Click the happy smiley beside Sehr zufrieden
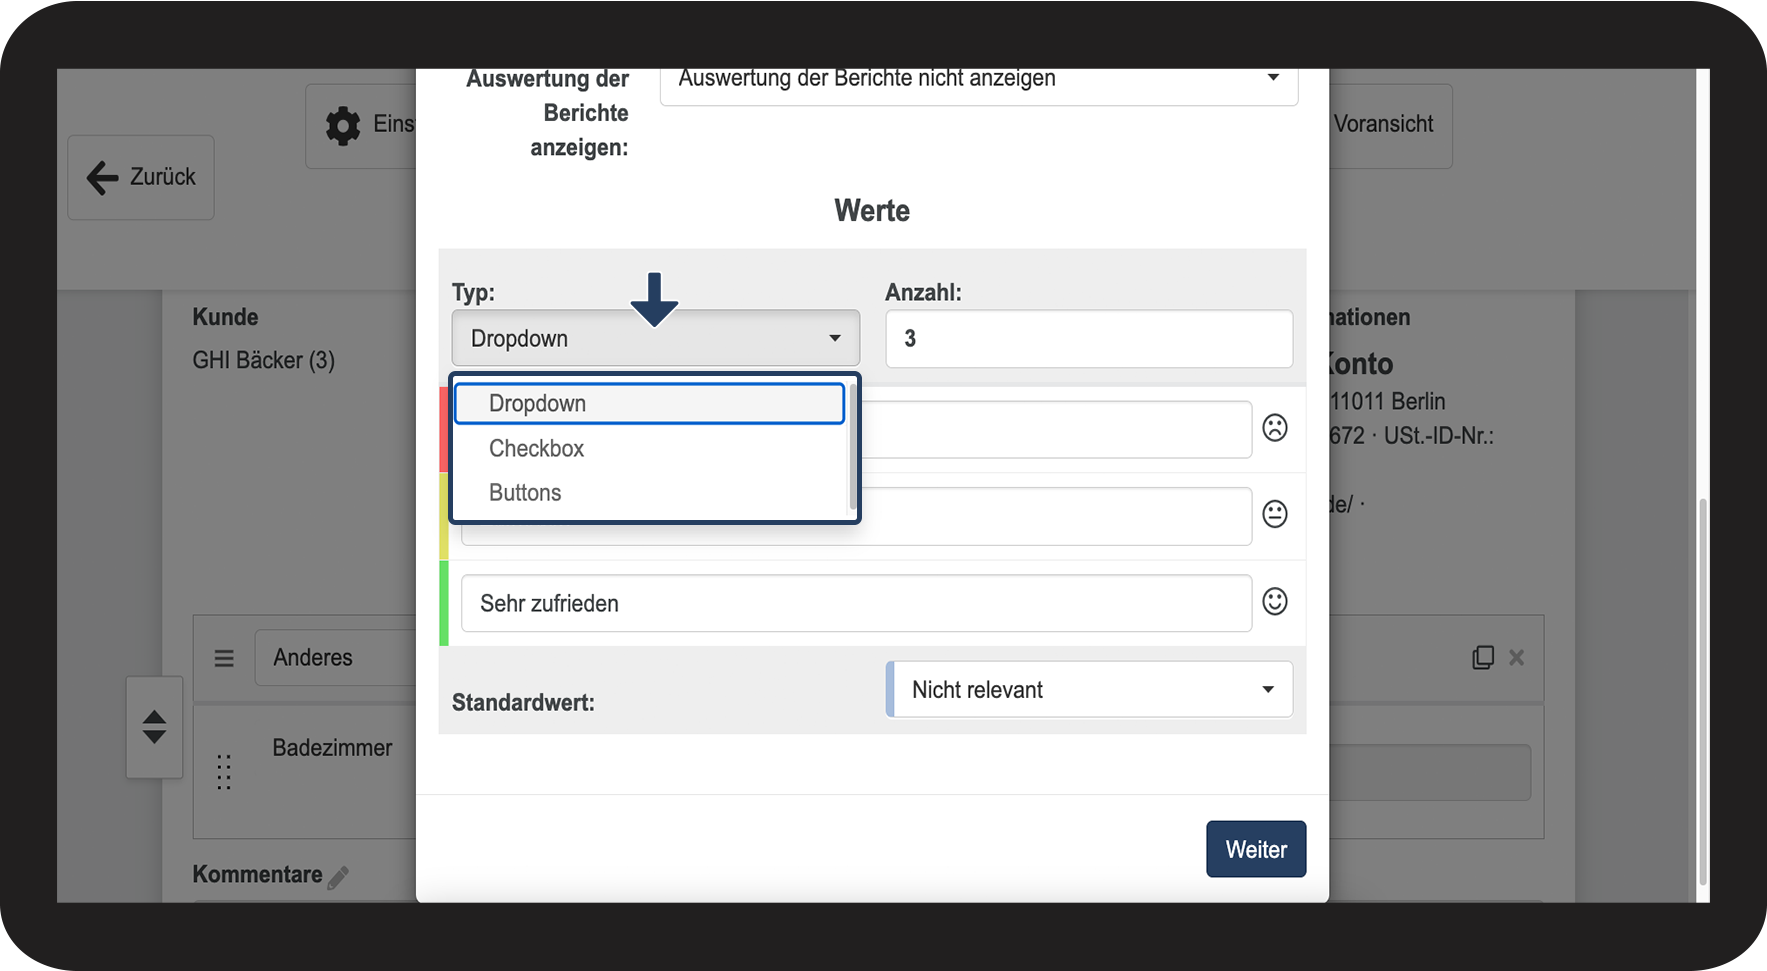 click(x=1274, y=601)
